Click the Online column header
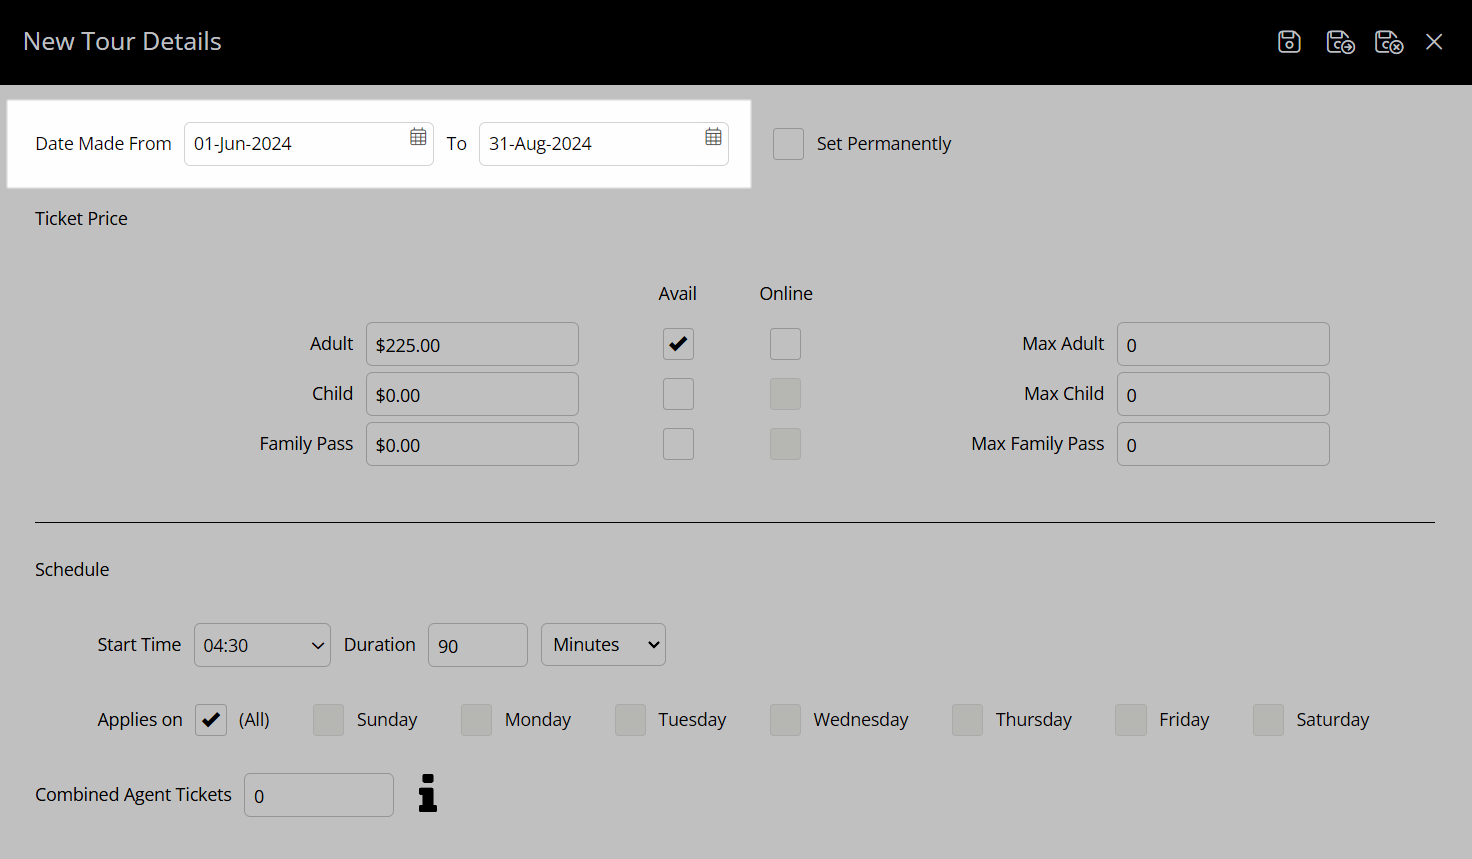Image resolution: width=1472 pixels, height=859 pixels. [786, 293]
